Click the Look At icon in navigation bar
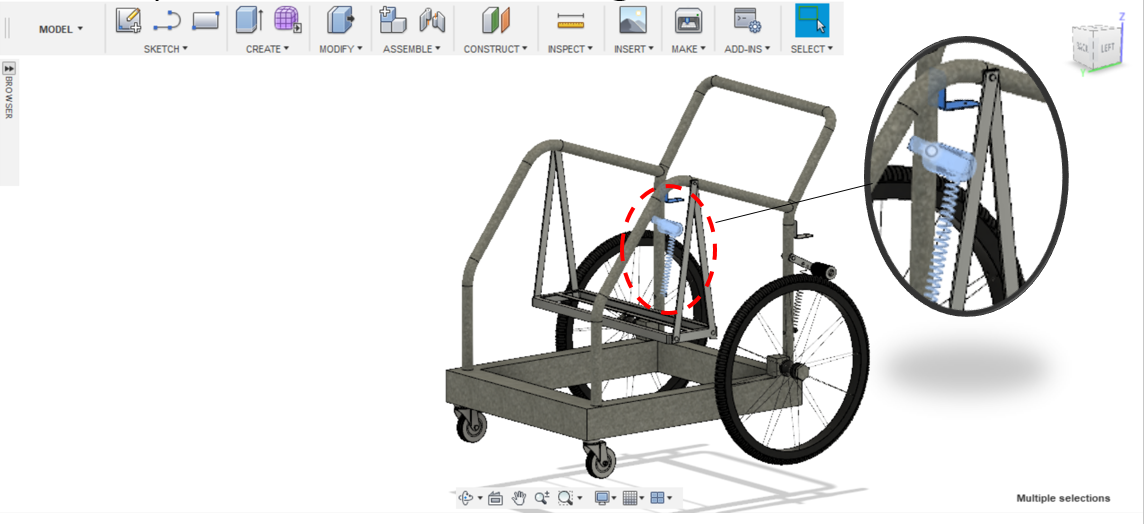 495,498
